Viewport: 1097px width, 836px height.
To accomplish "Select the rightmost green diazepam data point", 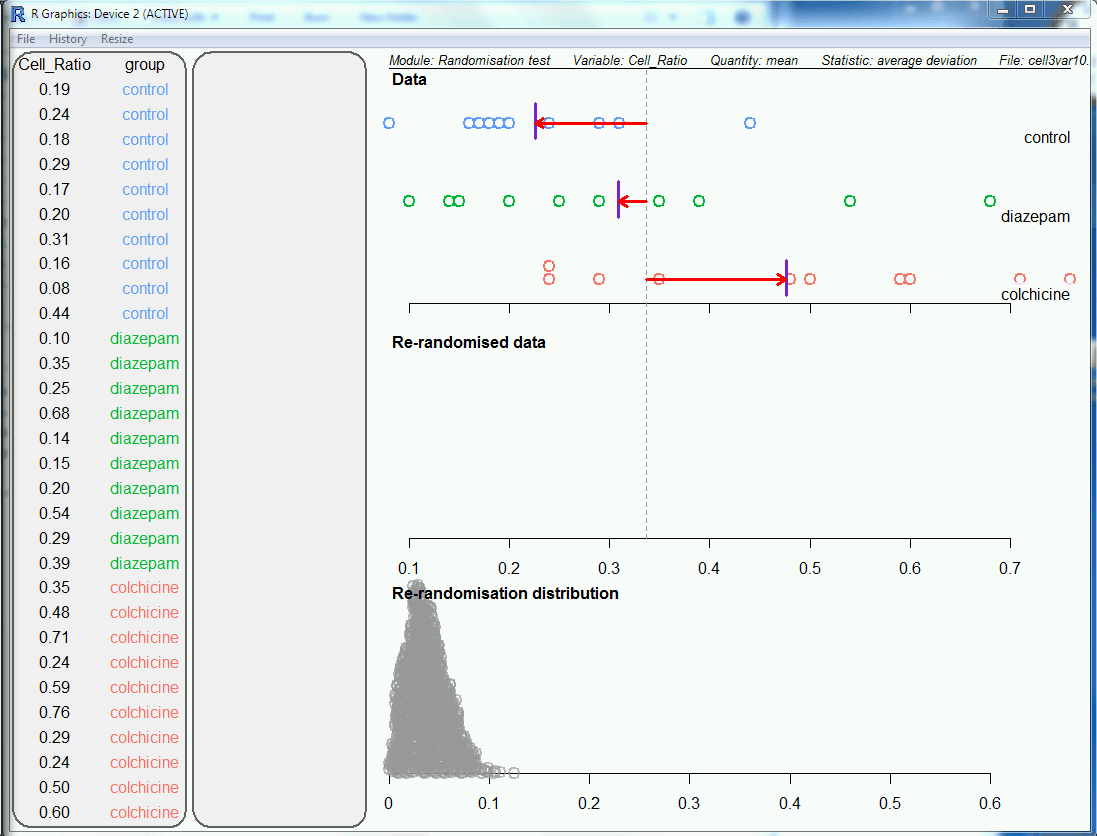I will (990, 201).
